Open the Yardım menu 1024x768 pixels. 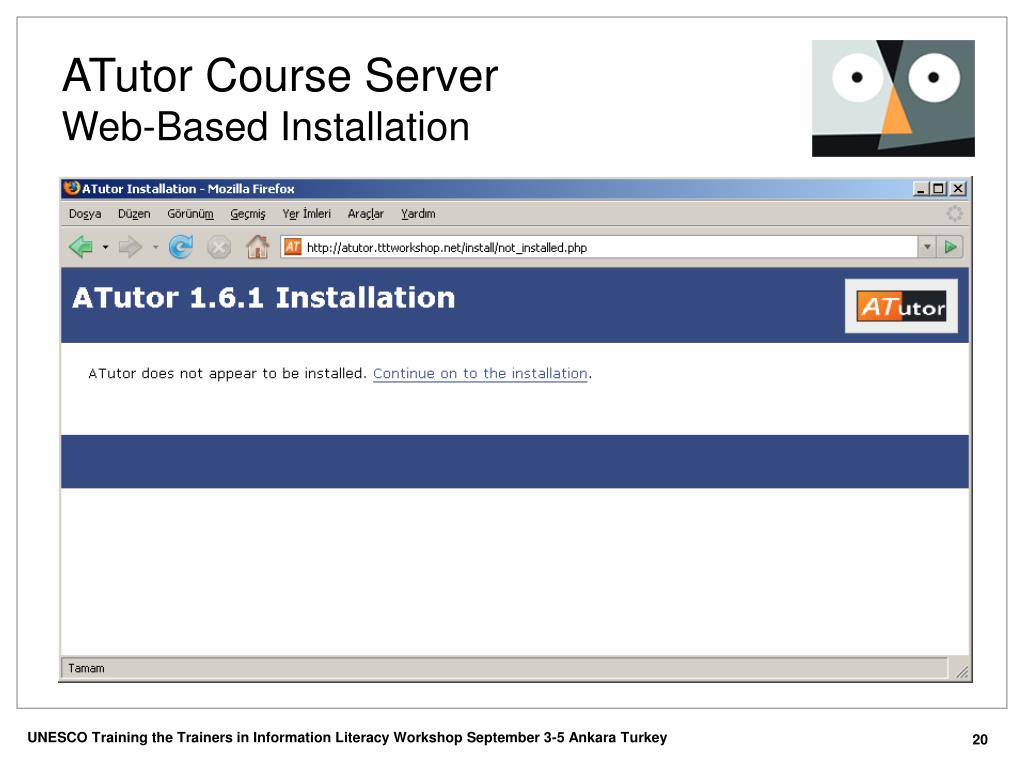point(418,214)
